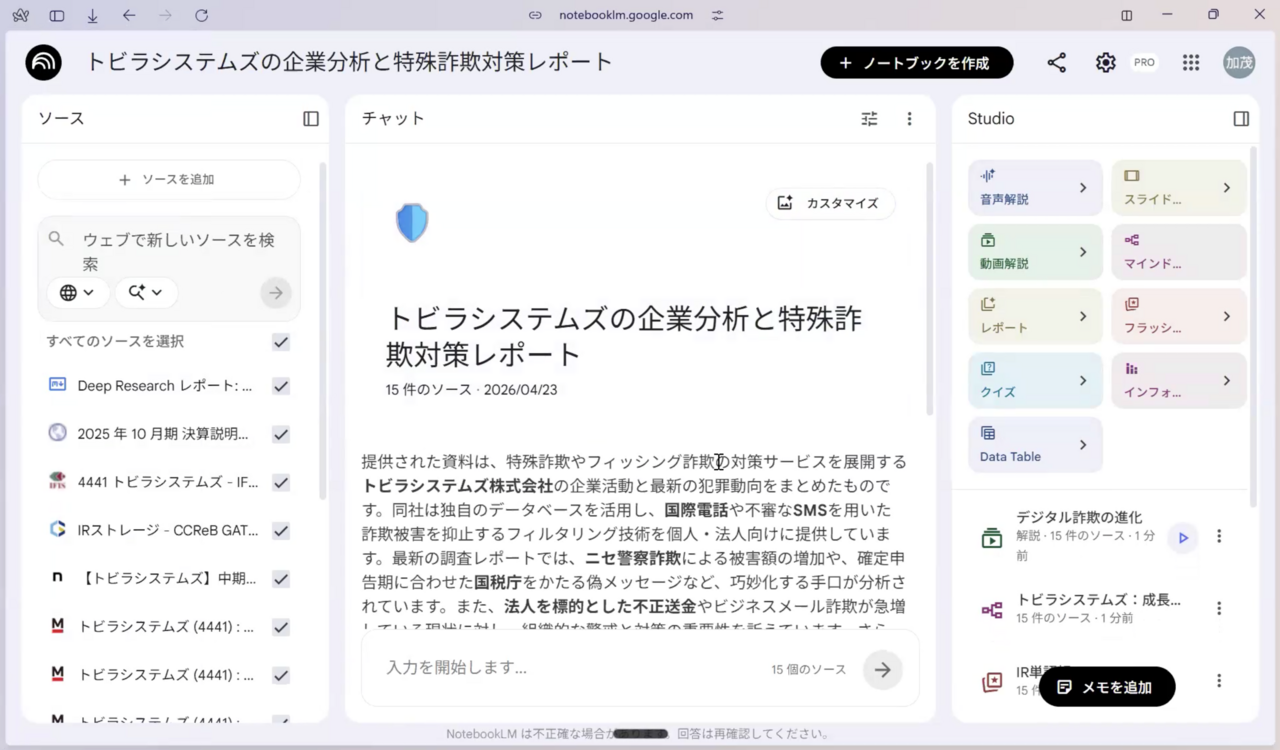Toggle the browser sidebar icon

57,15
